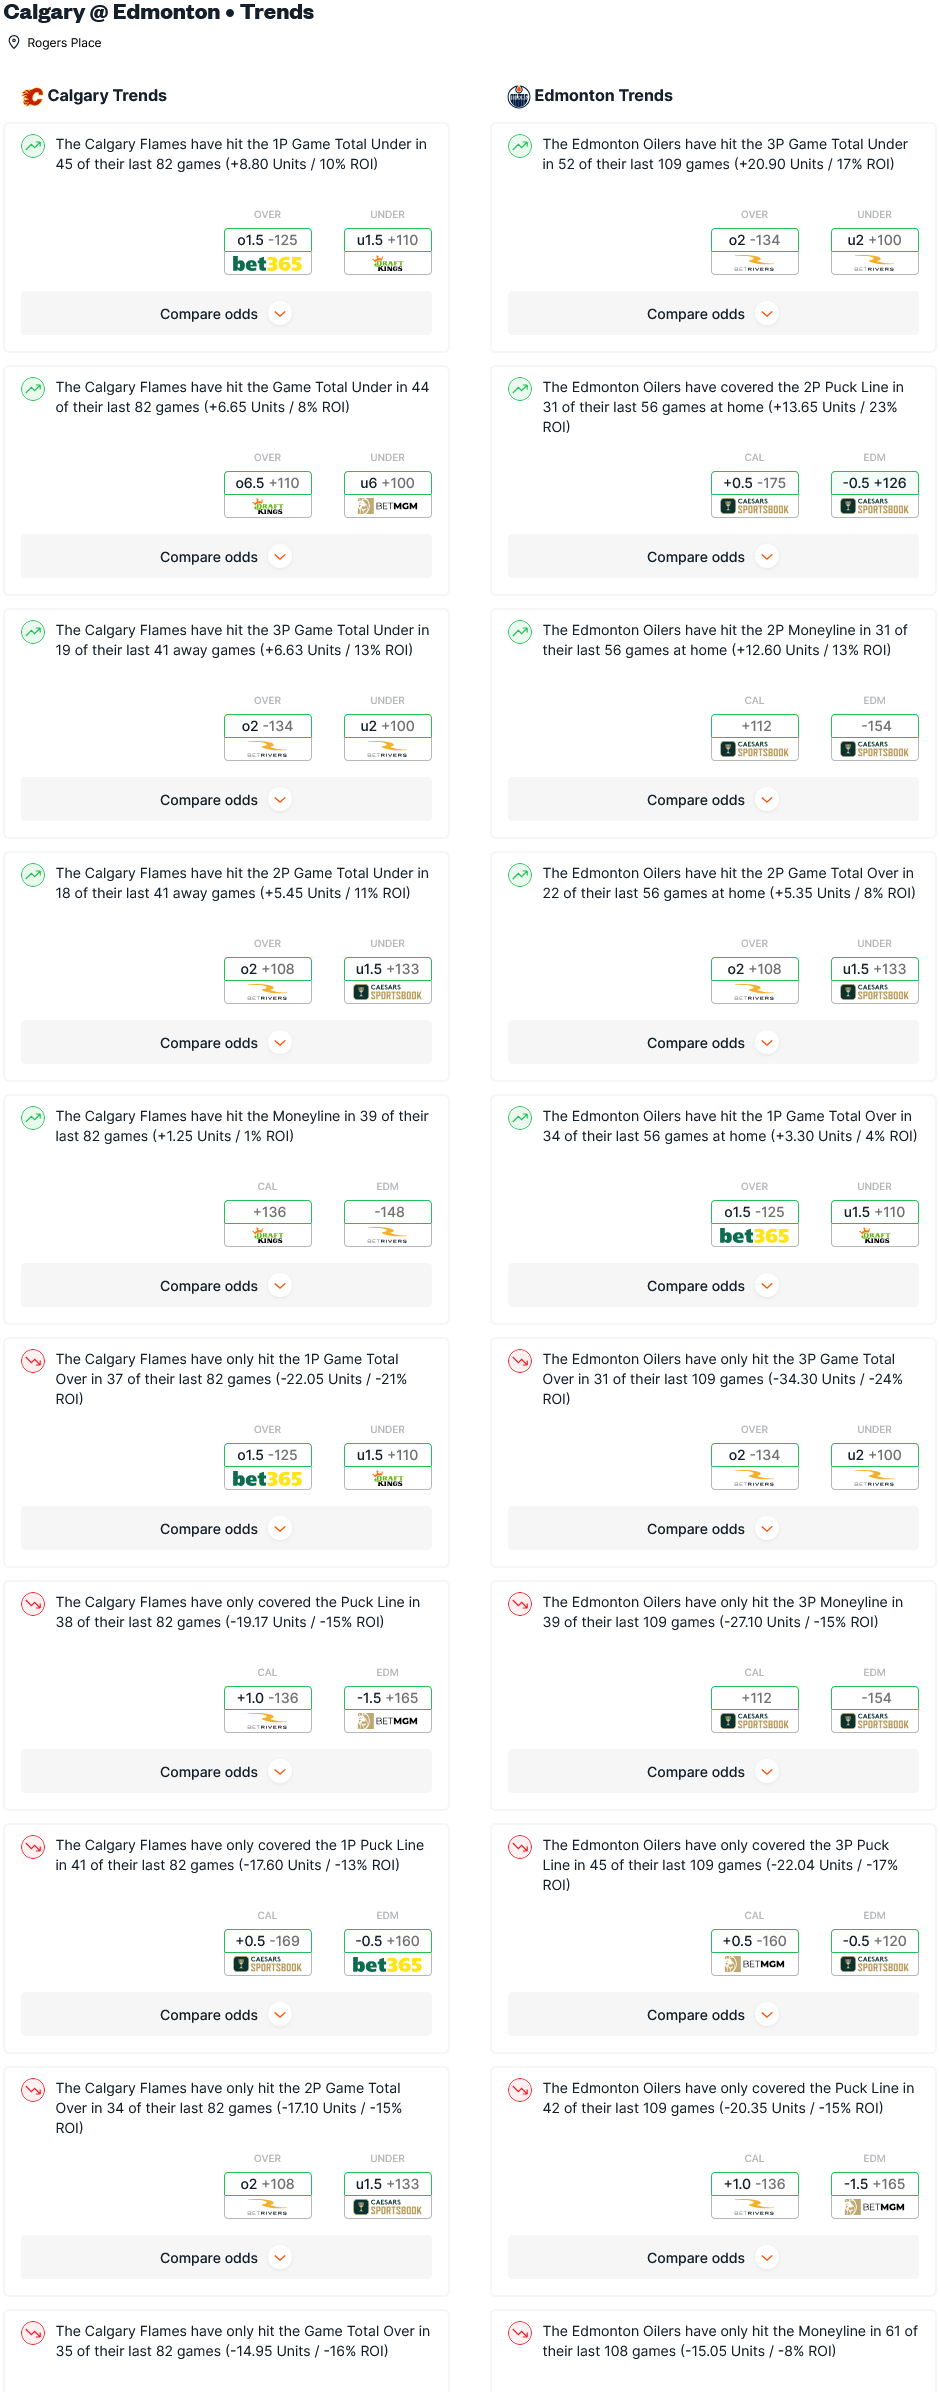Viewport: 940px width, 2392px height.
Task: Open Edmonton 2P Game Total Over trend text
Action: pyautogui.click(x=729, y=883)
